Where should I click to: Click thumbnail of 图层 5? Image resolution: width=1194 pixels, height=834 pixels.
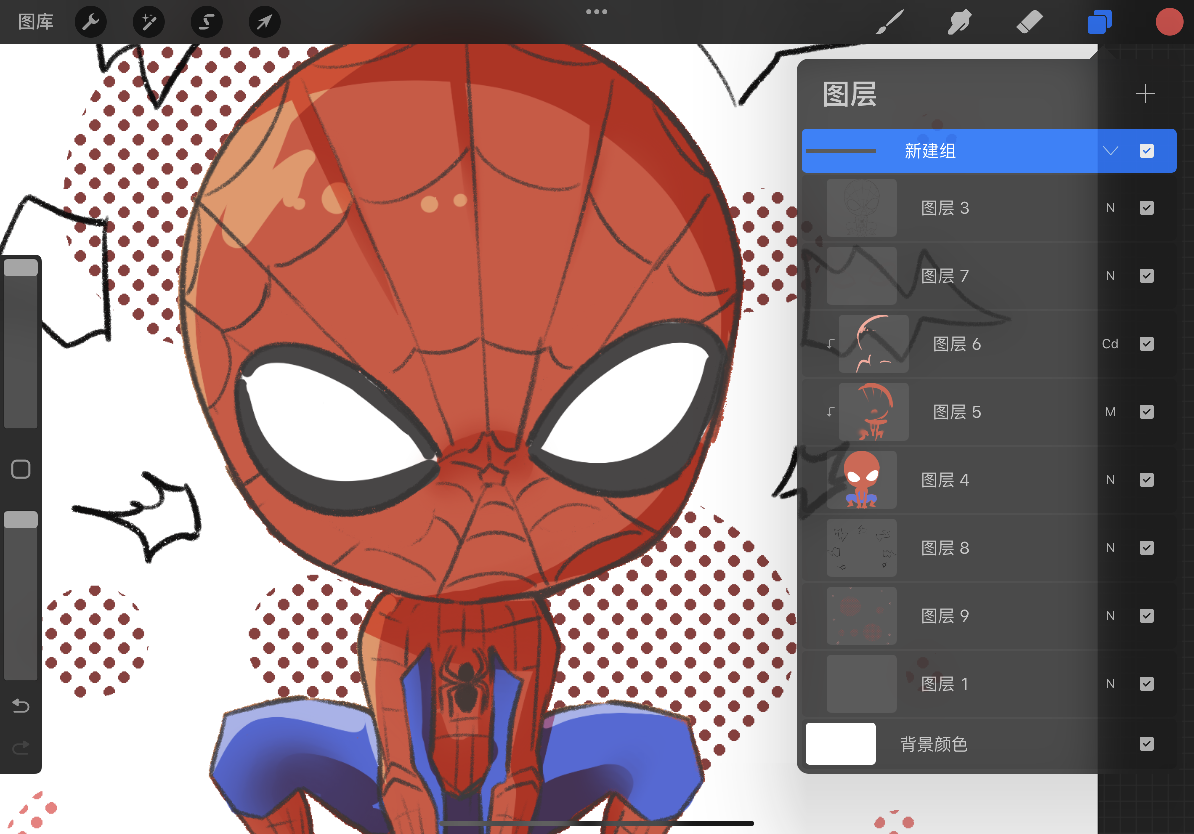click(873, 412)
